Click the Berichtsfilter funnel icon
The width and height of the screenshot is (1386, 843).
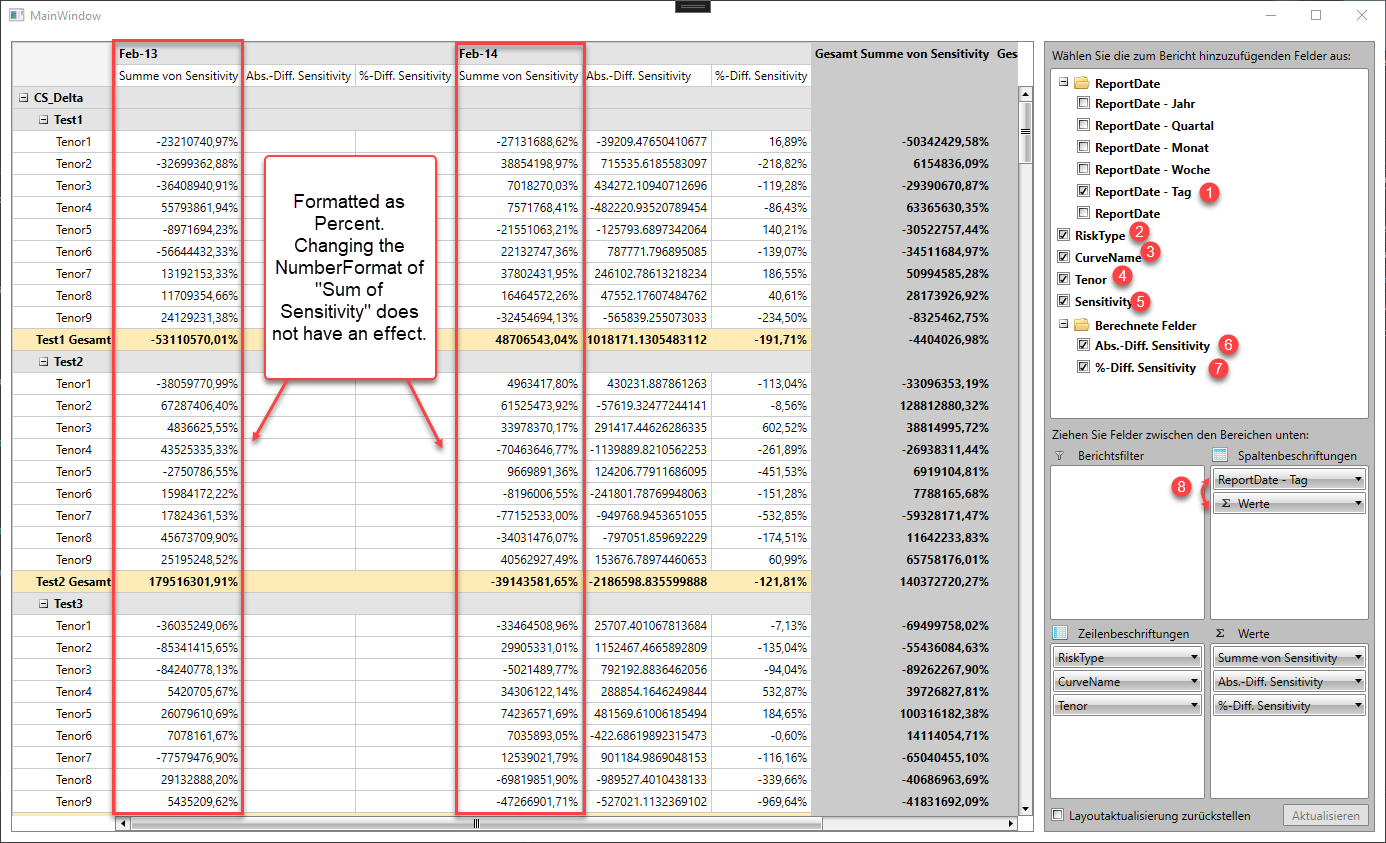click(1060, 455)
